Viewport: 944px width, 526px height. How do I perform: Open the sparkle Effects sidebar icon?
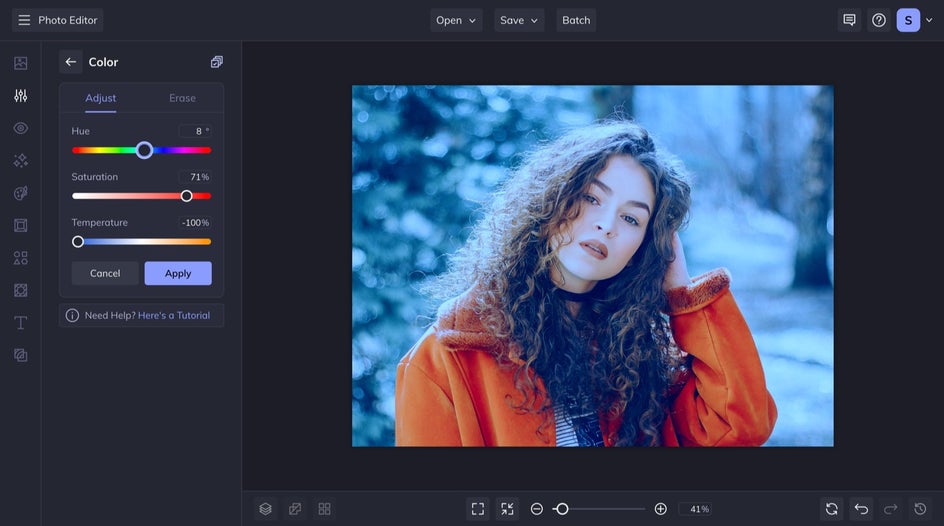pyautogui.click(x=20, y=161)
